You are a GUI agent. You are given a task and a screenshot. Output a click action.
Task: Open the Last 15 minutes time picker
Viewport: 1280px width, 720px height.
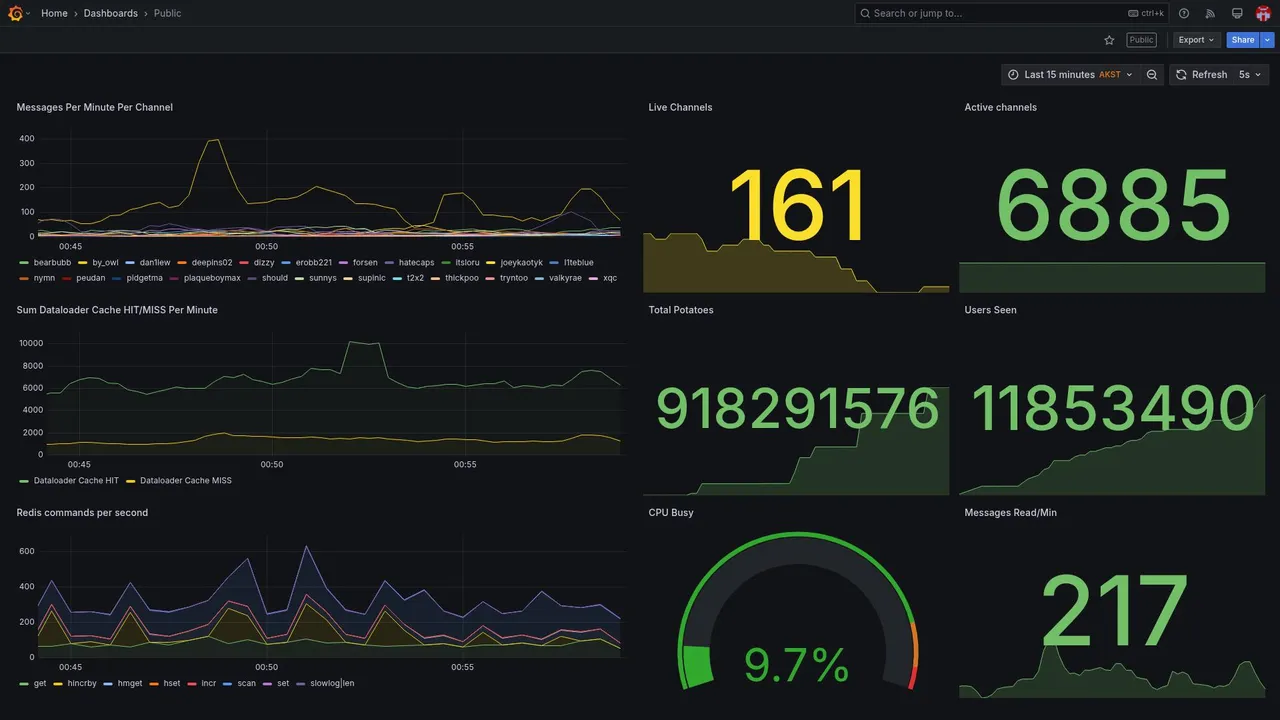pyautogui.click(x=1070, y=75)
